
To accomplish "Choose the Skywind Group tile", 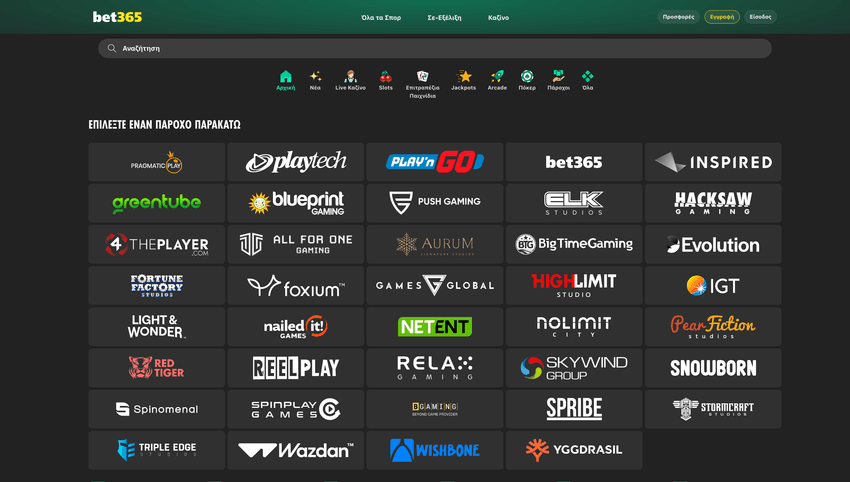I will tap(574, 368).
